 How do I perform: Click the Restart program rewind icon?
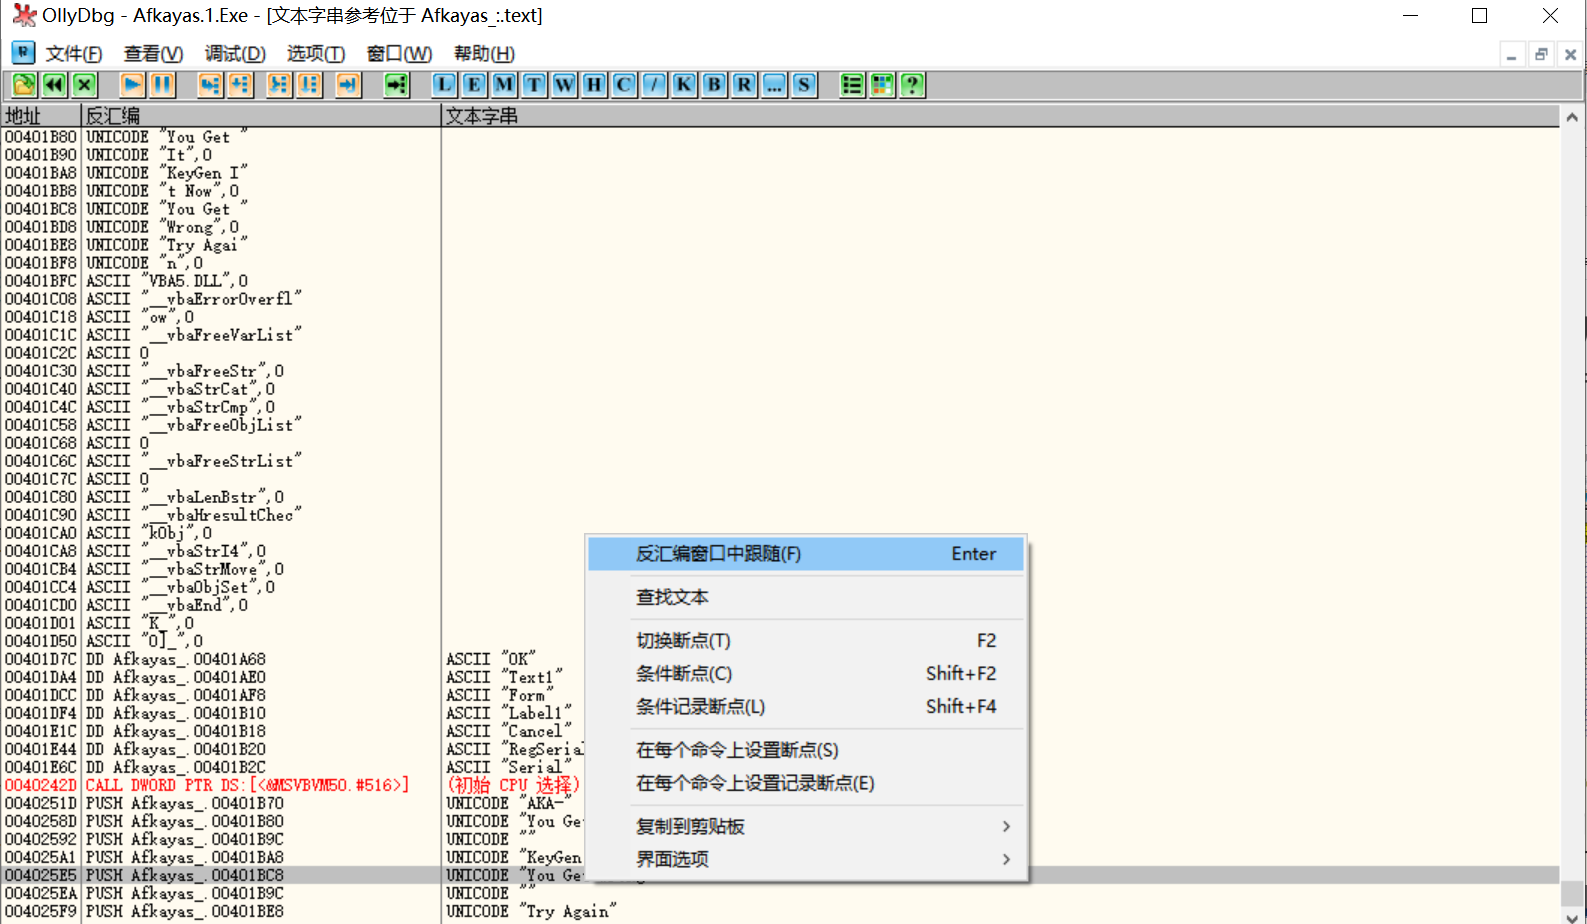click(54, 85)
